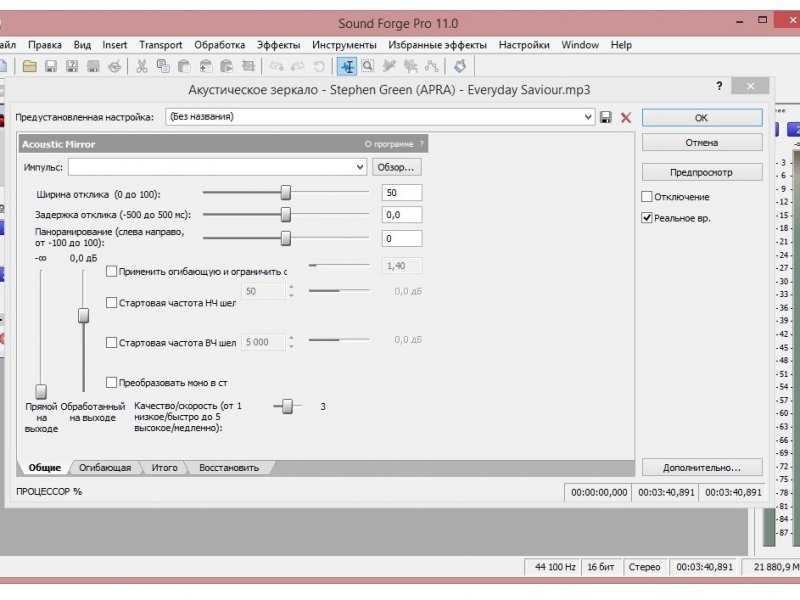Image resolution: width=800 pixels, height=600 pixels.
Task: Click the greyed-out Undo toolbar icon
Action: click(x=277, y=66)
